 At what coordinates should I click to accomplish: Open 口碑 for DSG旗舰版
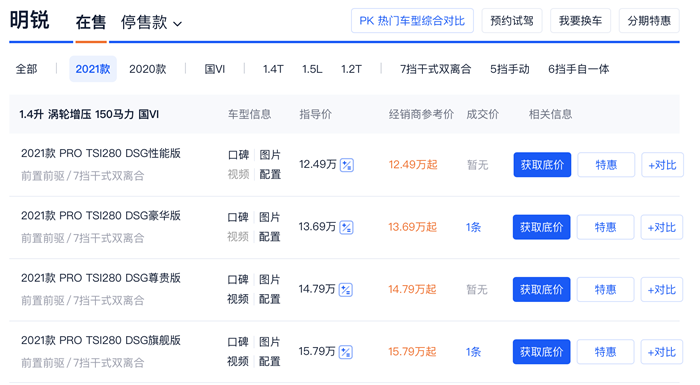pos(238,342)
